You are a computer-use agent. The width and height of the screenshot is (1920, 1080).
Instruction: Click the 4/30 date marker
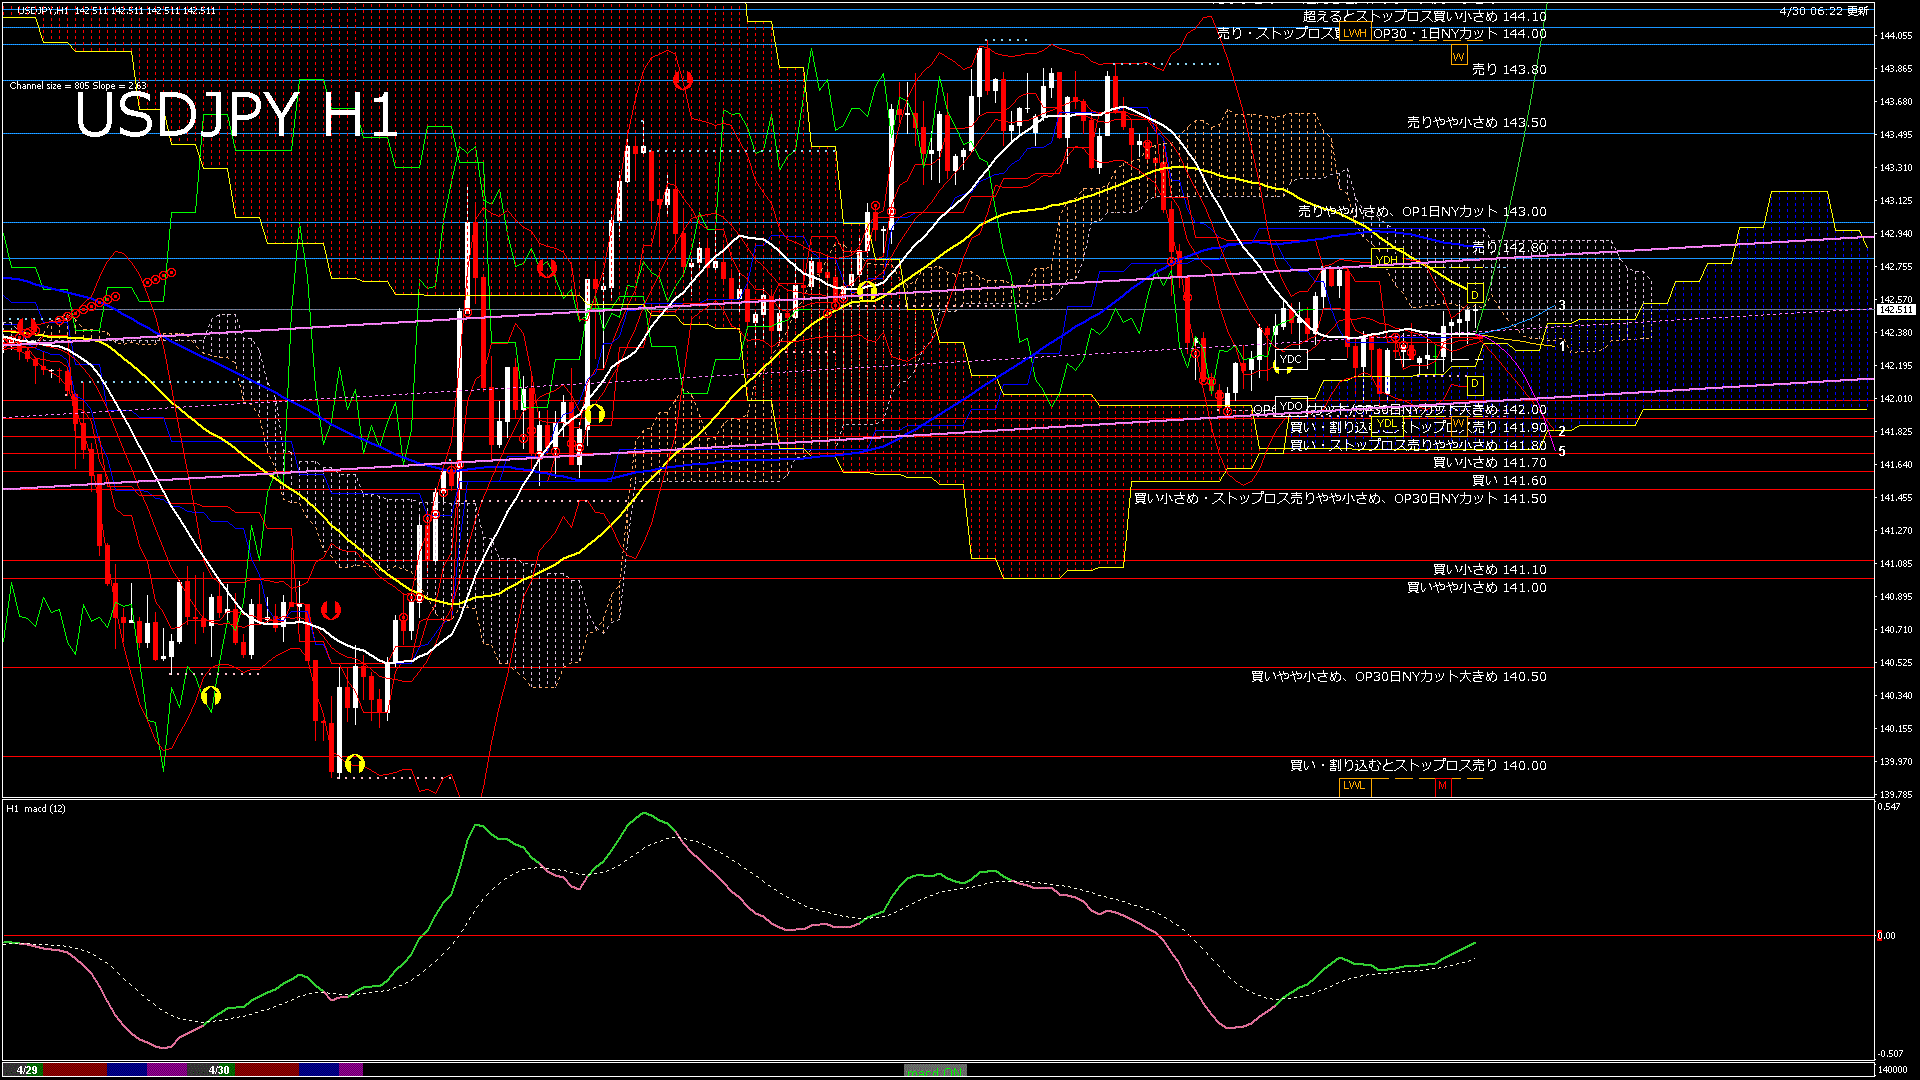[x=219, y=1070]
